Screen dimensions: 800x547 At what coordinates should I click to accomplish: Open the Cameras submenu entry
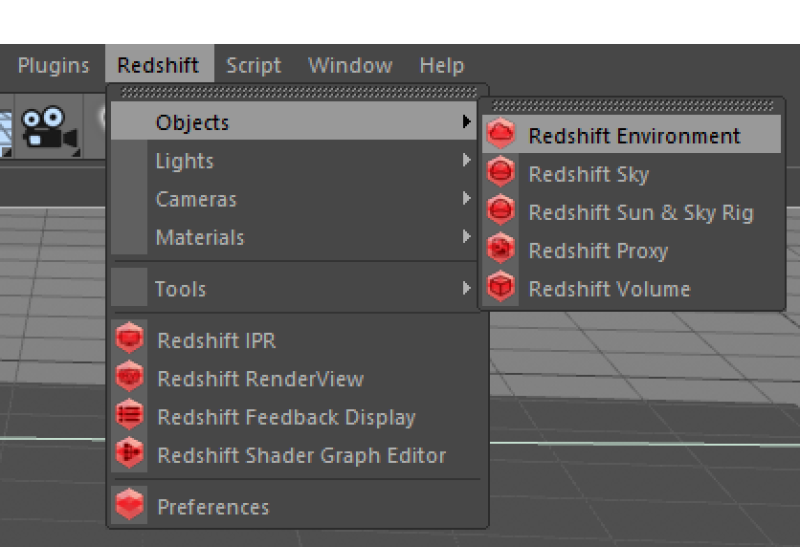point(294,198)
